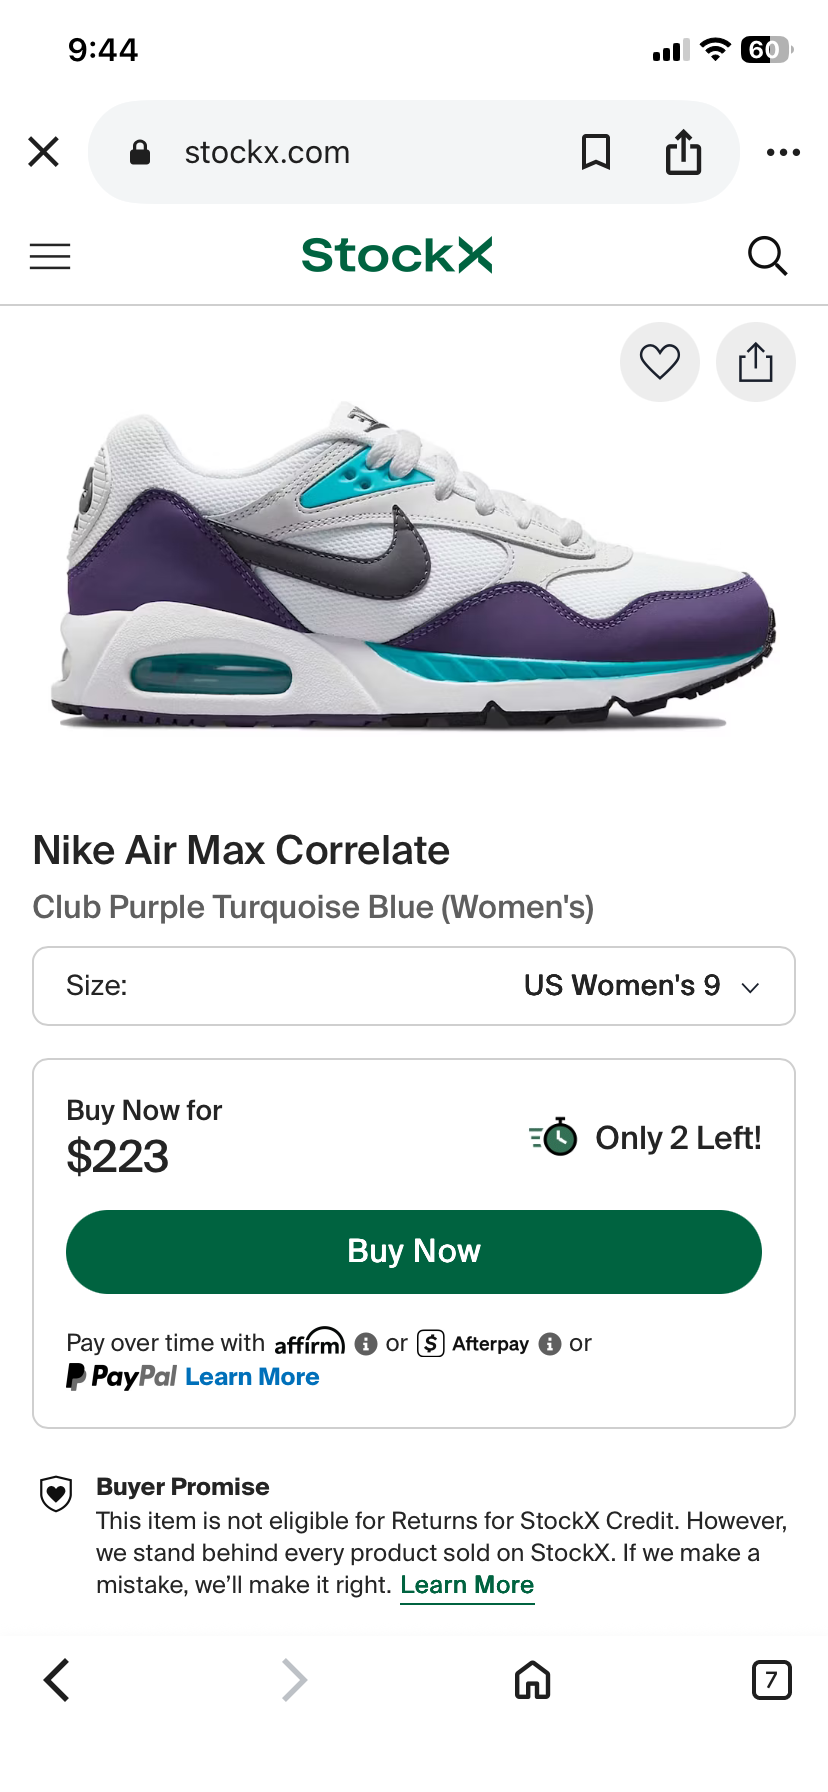Tap the browser share icon in address bar
This screenshot has width=828, height=1792.
pyautogui.click(x=684, y=152)
